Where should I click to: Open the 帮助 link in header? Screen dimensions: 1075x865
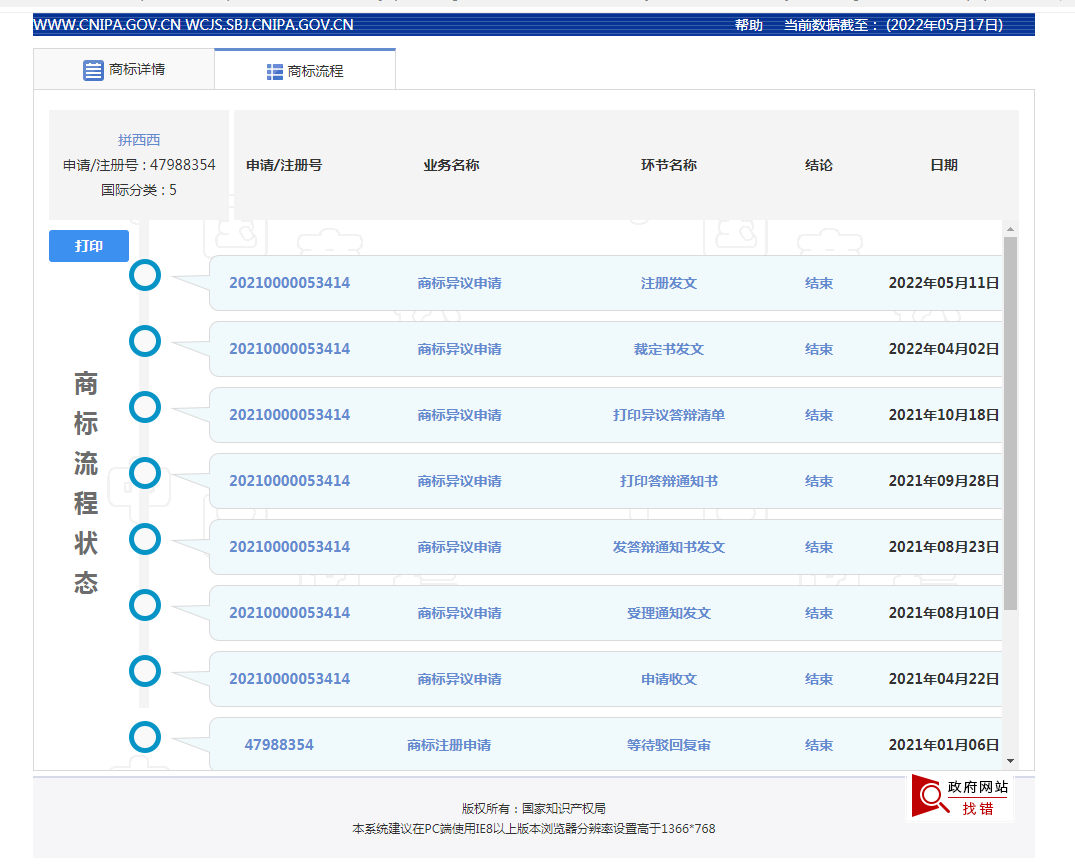748,25
